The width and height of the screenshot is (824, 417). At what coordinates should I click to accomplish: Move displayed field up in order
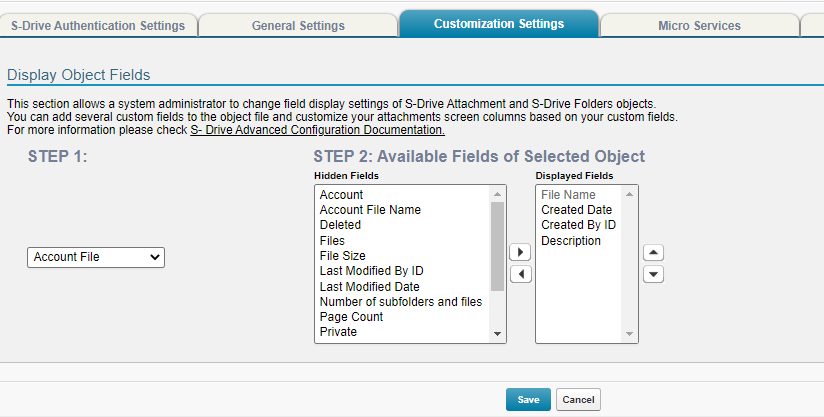(x=652, y=253)
